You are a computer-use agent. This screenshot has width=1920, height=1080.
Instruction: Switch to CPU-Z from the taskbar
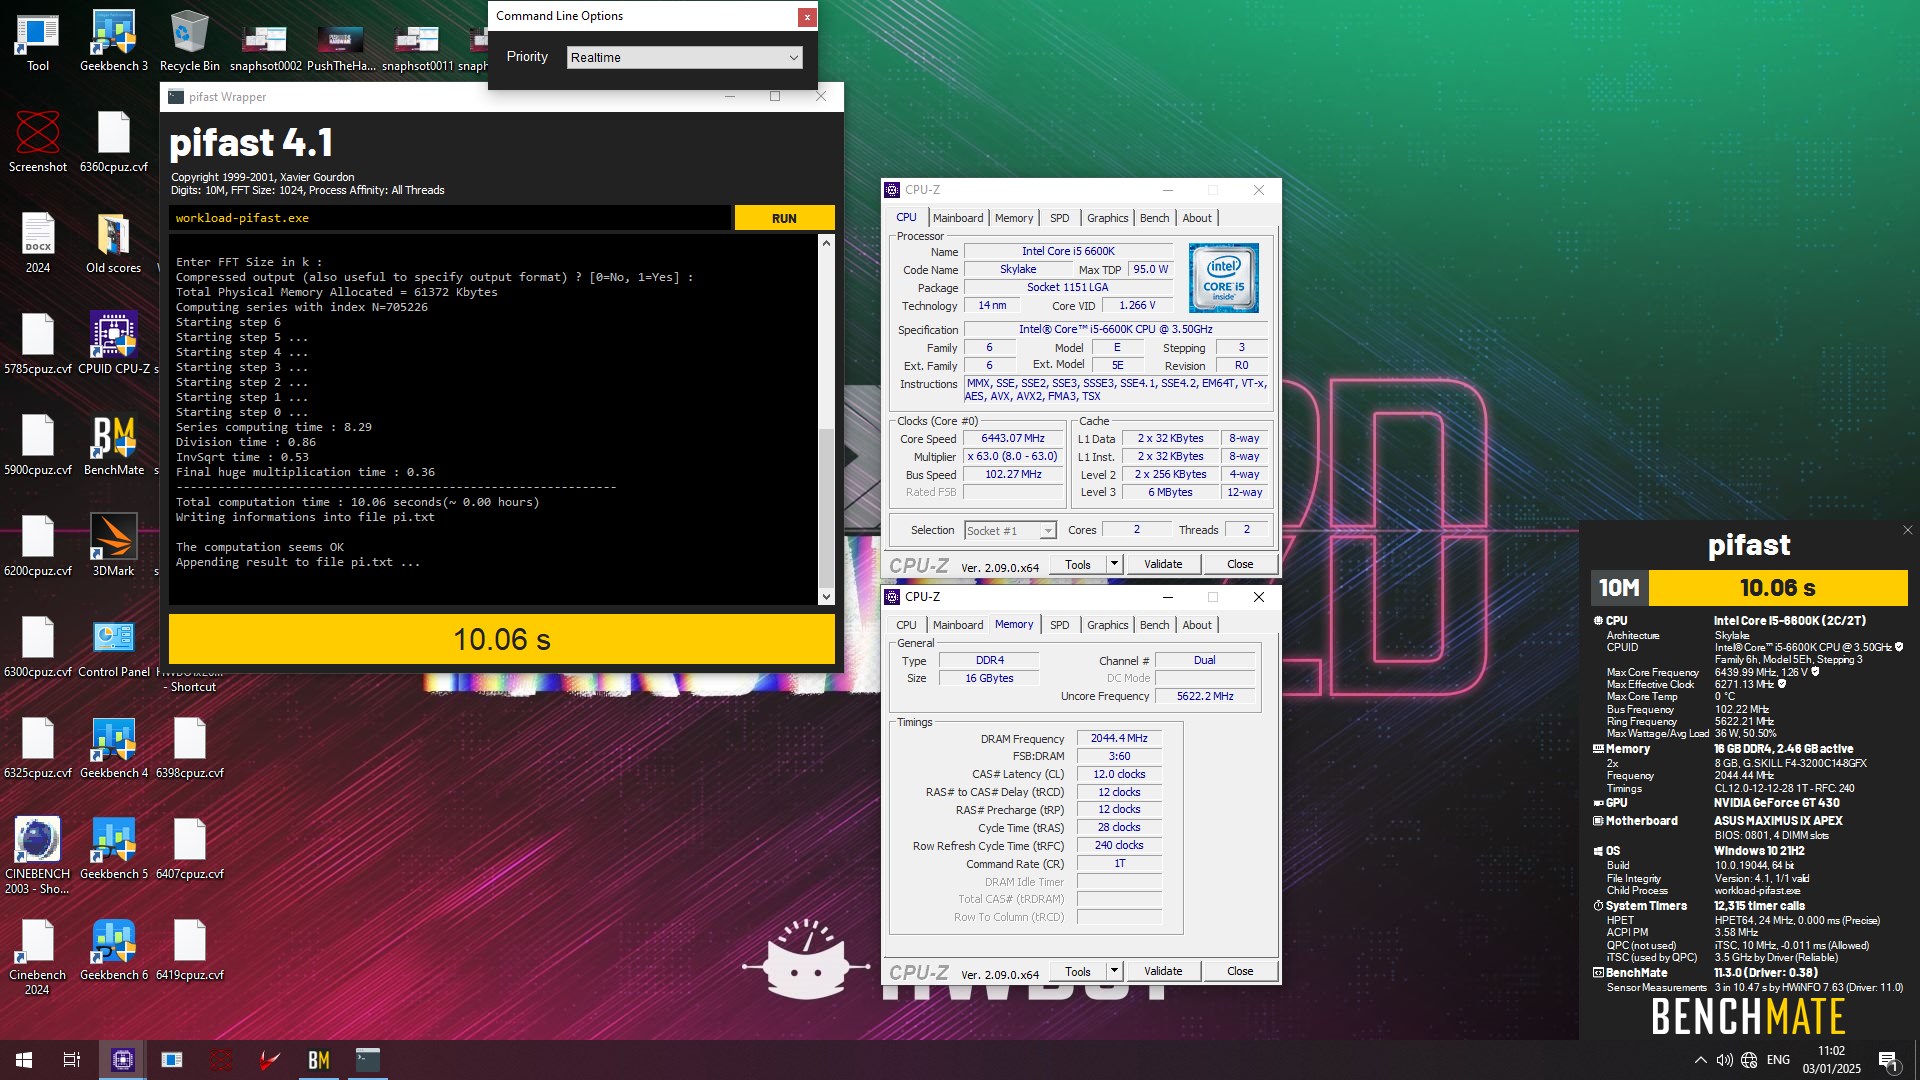pyautogui.click(x=123, y=1060)
